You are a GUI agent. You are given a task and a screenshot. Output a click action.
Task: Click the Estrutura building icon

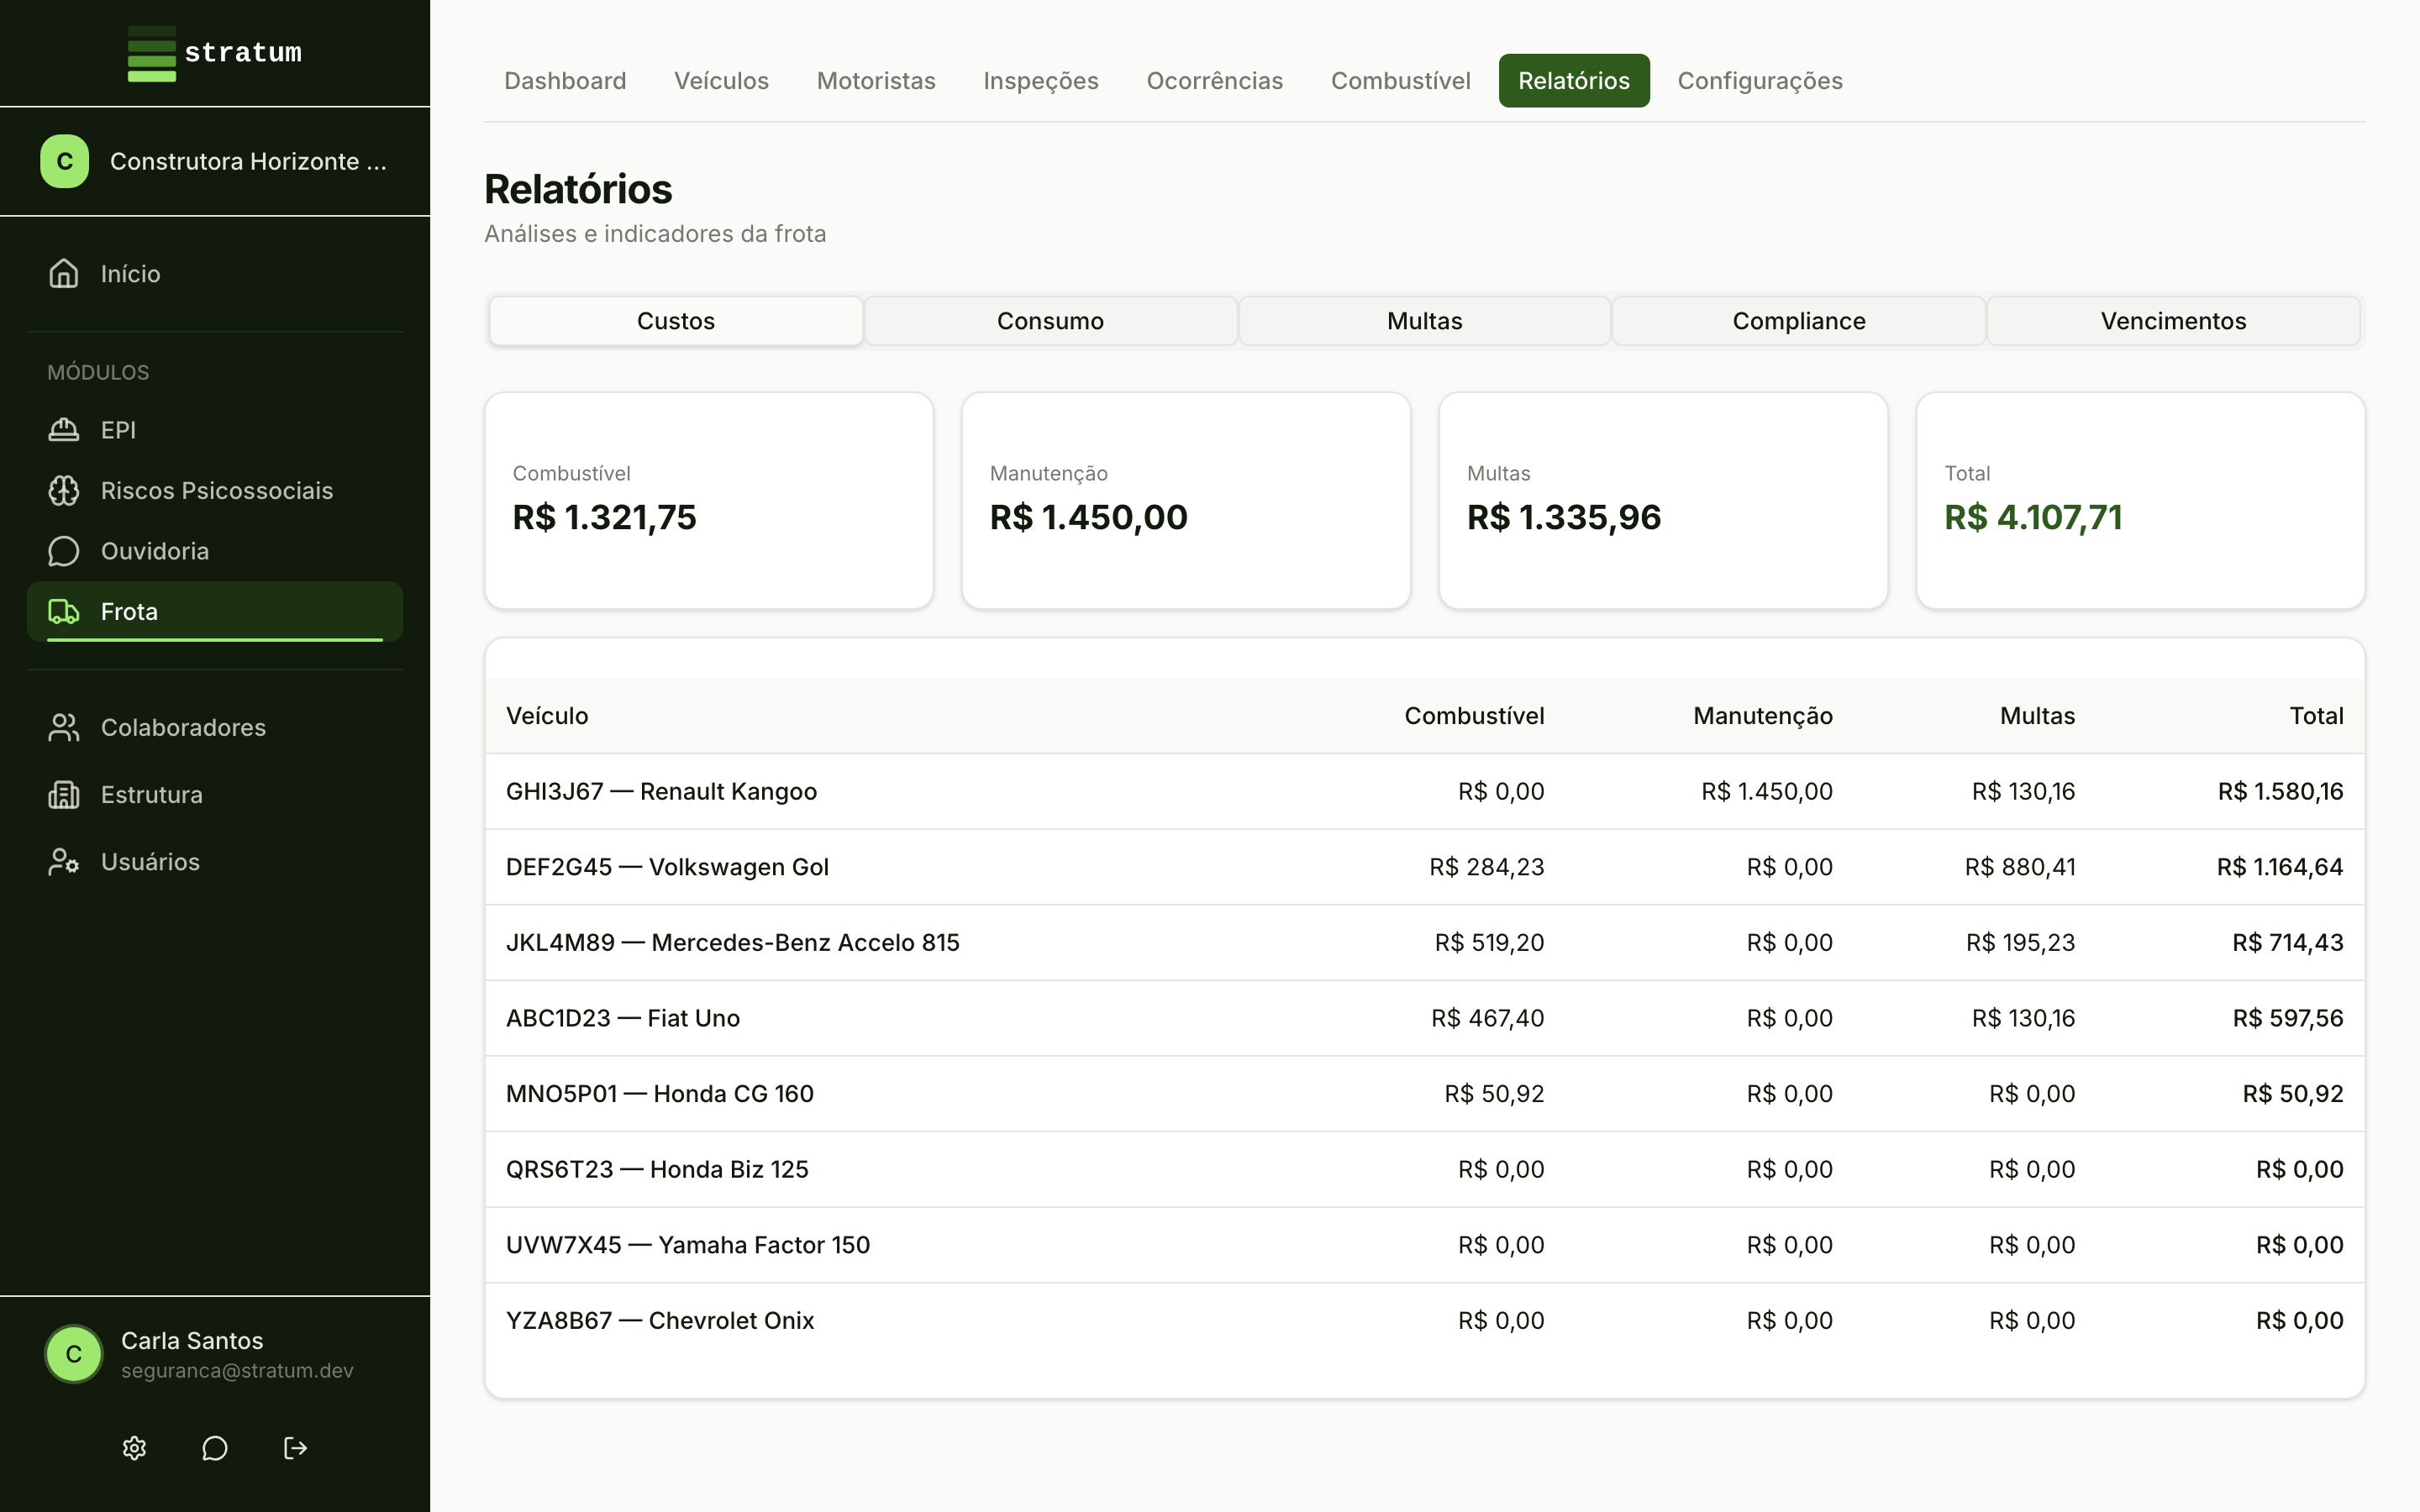coord(64,794)
